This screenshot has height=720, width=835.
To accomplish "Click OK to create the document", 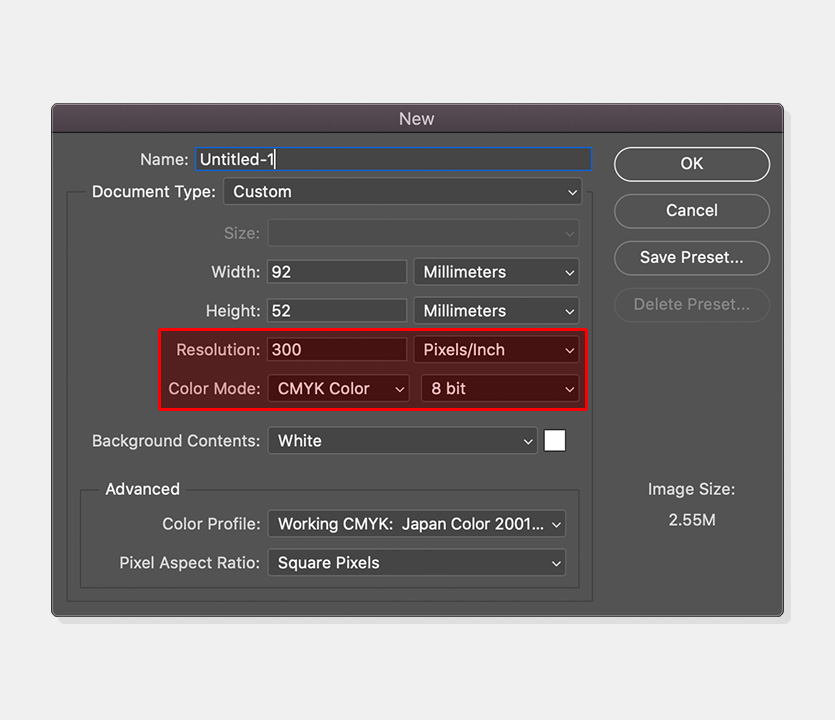I will pyautogui.click(x=691, y=164).
